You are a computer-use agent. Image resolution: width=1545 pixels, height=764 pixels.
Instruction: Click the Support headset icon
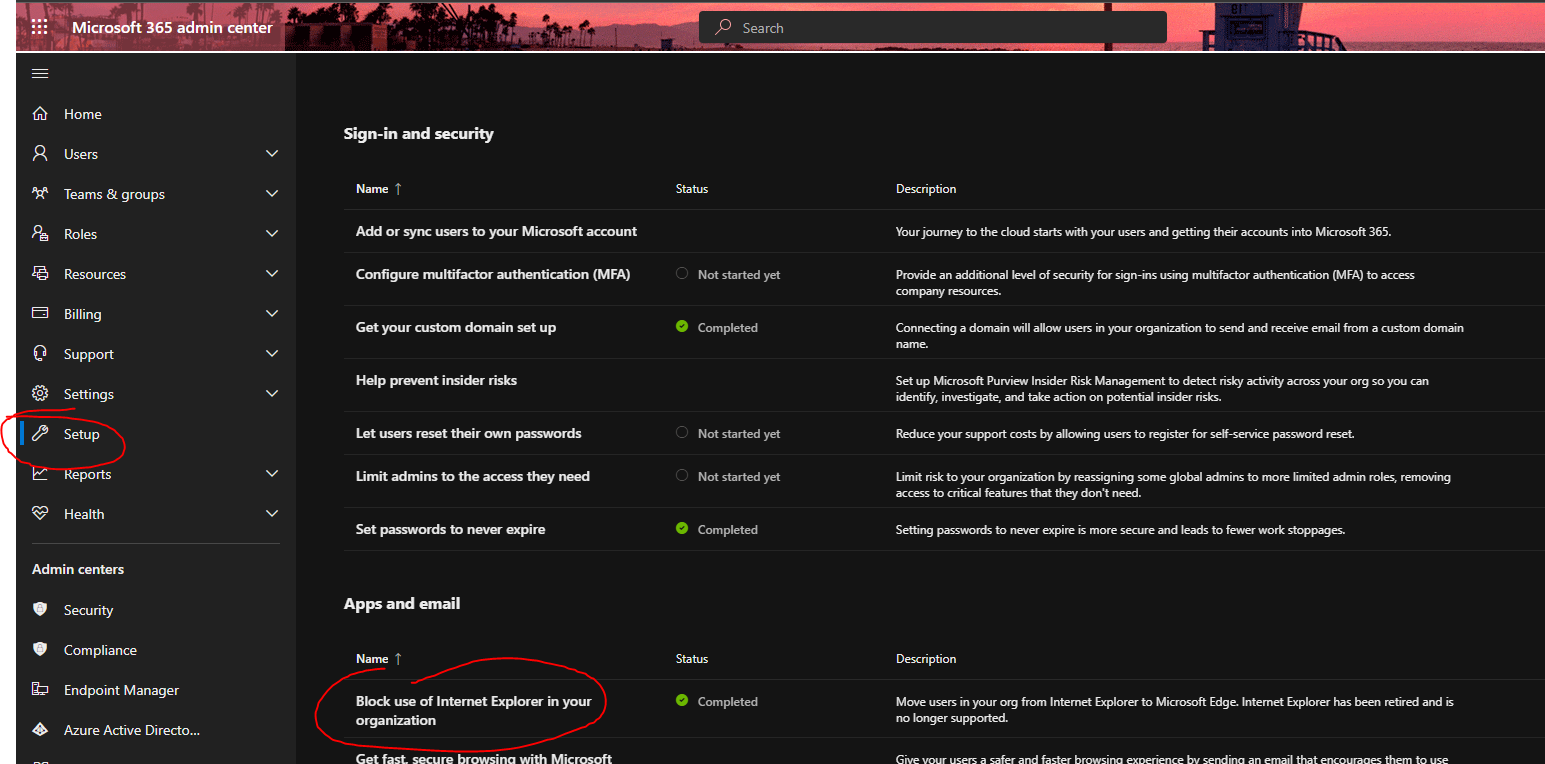40,354
